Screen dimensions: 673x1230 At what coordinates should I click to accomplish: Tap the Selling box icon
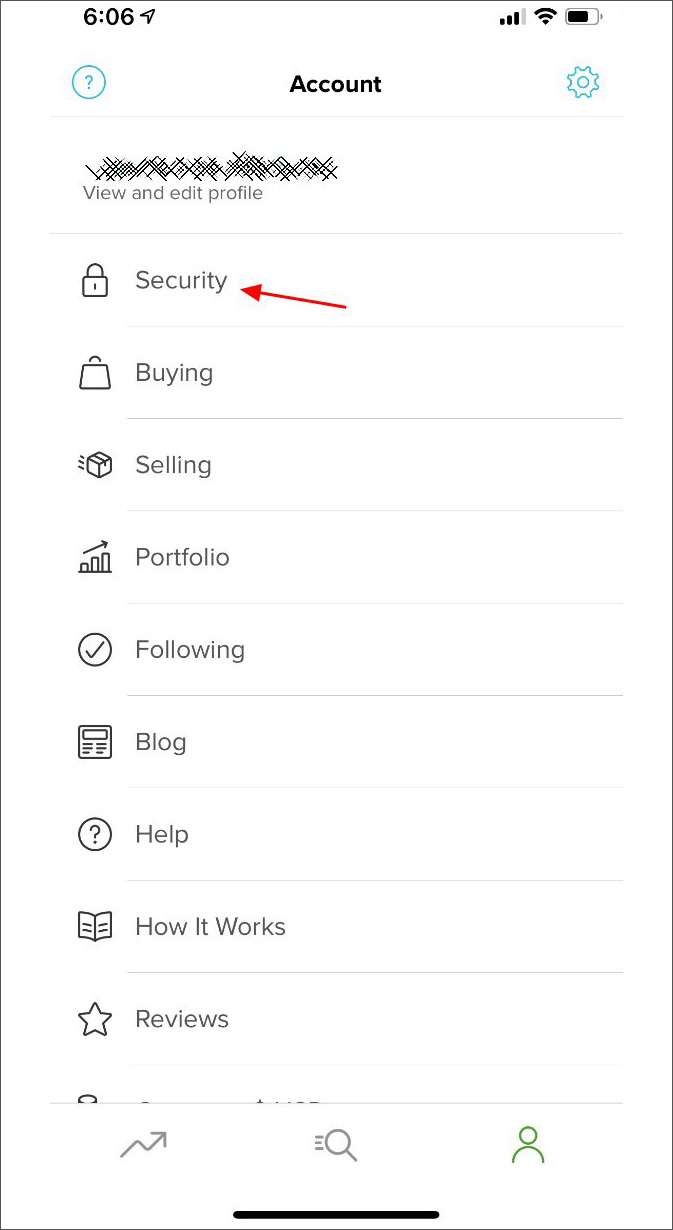pos(95,465)
